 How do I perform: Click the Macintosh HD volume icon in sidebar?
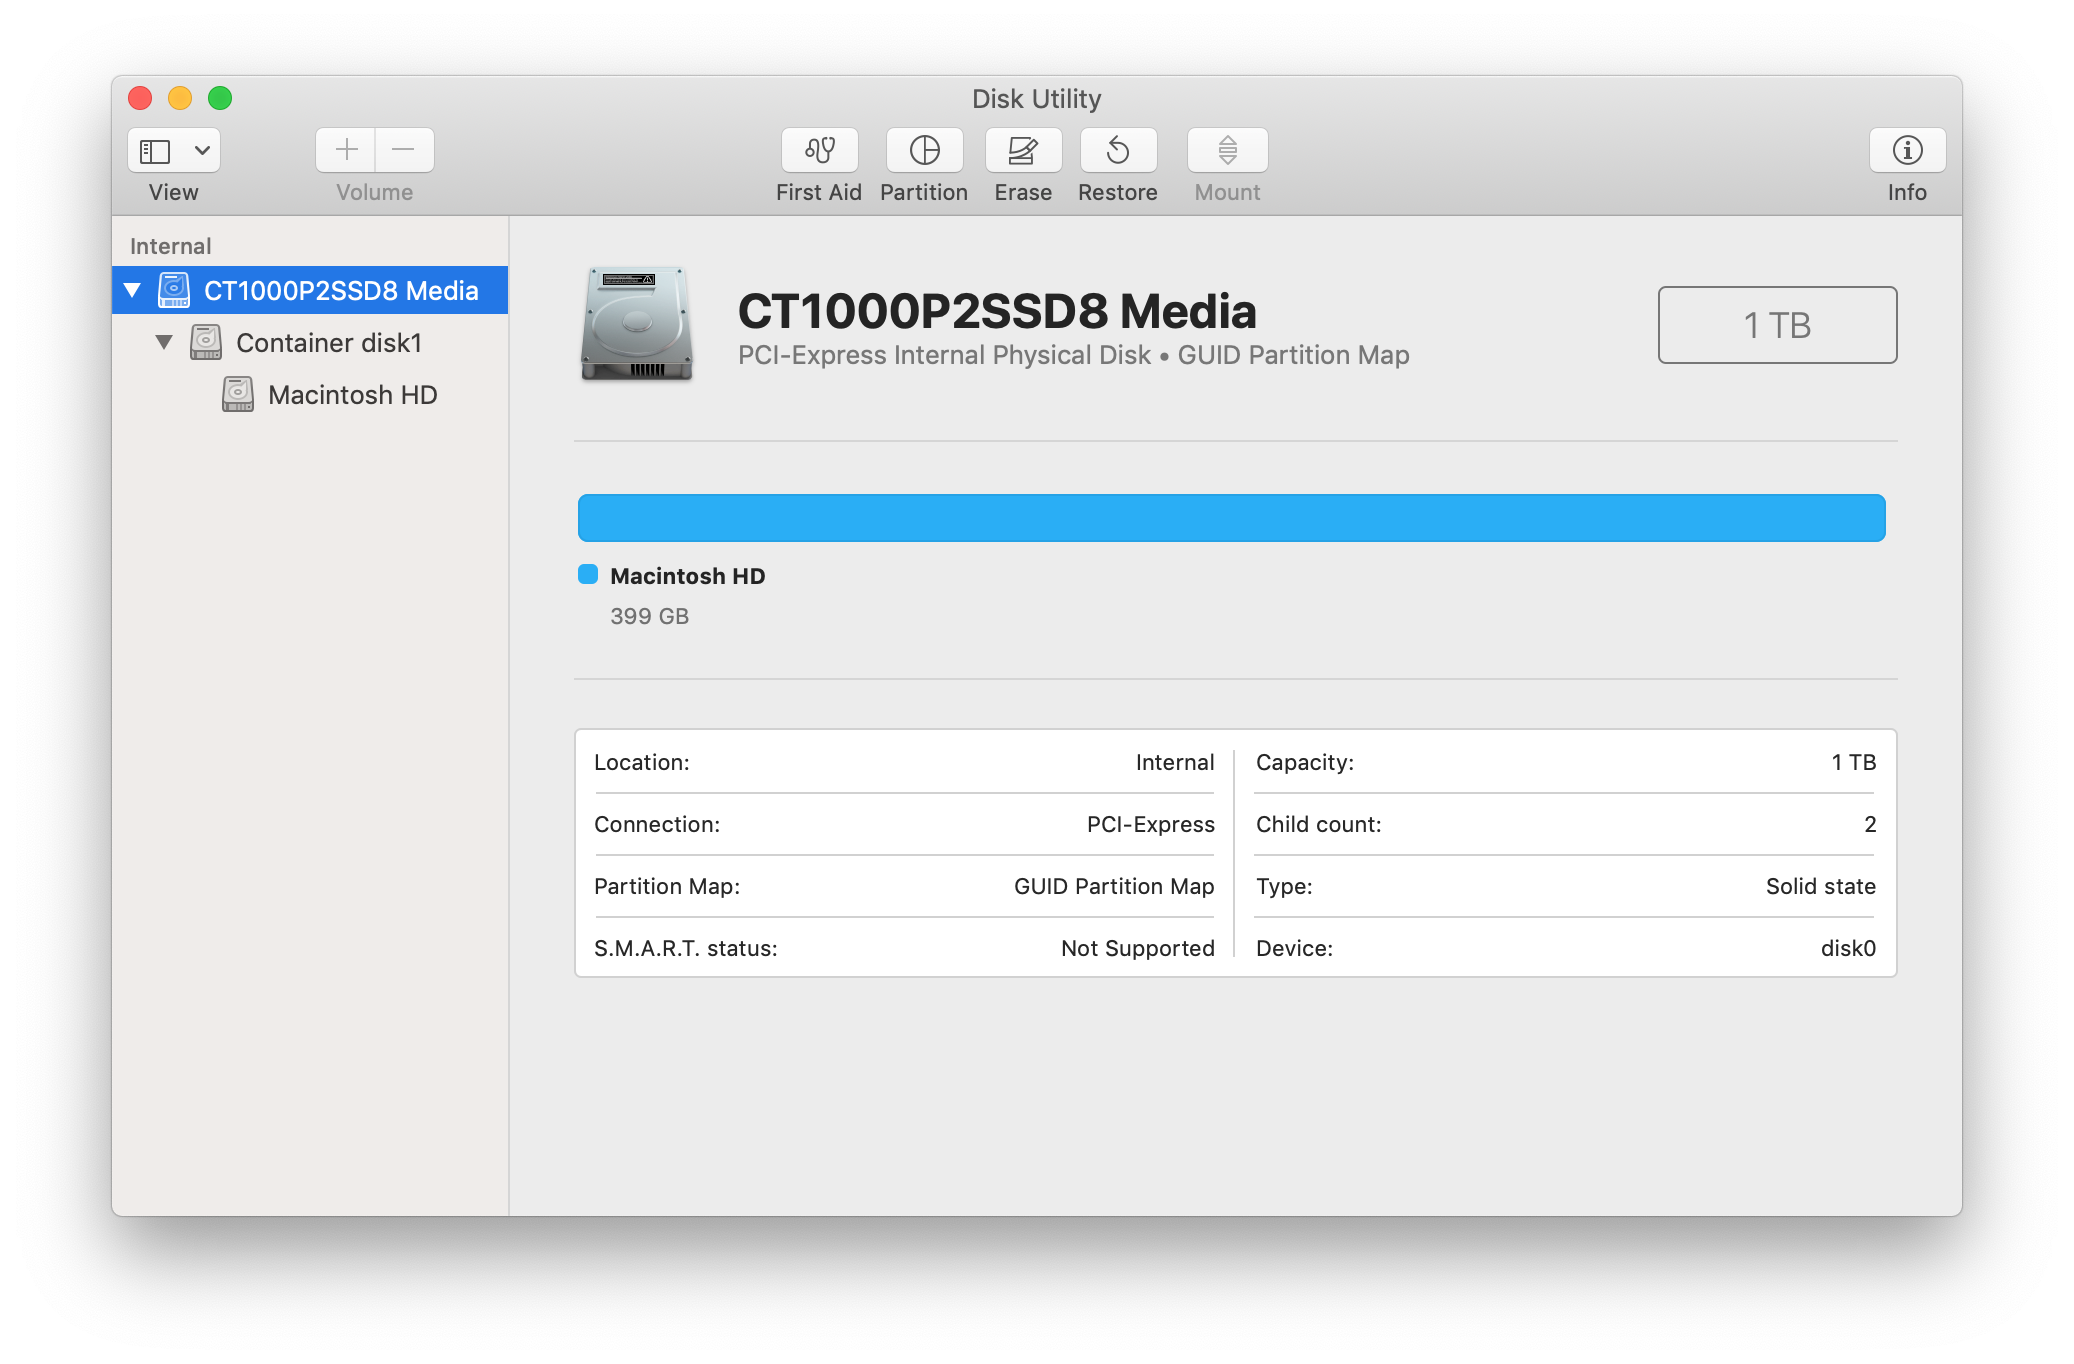tap(237, 394)
